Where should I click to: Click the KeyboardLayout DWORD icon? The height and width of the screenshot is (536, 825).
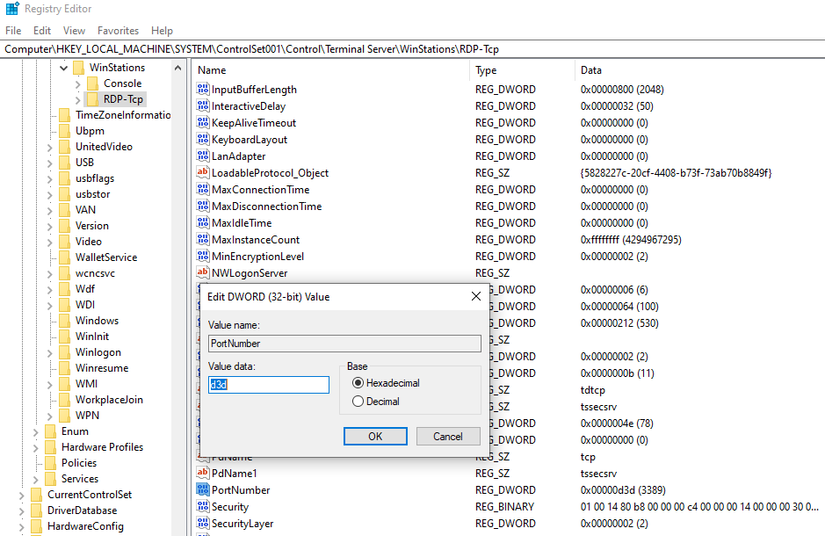pyautogui.click(x=203, y=139)
